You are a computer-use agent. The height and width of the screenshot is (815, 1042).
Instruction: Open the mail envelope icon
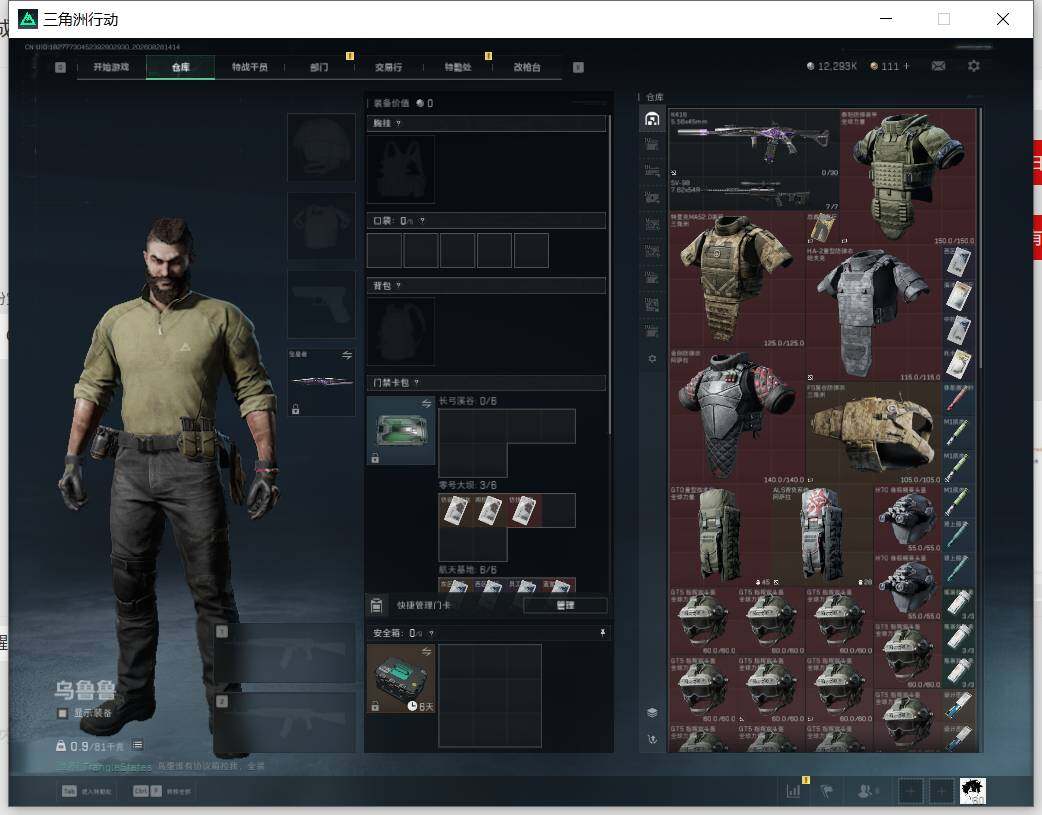tap(938, 66)
